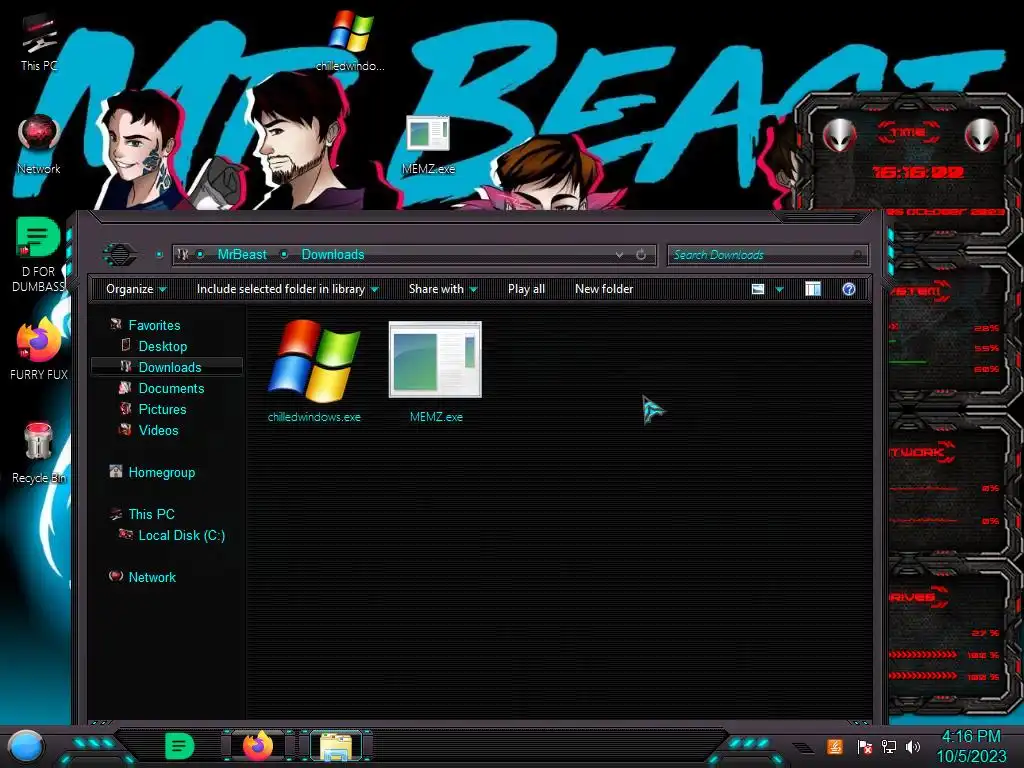The width and height of the screenshot is (1024, 768).
Task: Open Videos in navigation pane
Action: (159, 430)
